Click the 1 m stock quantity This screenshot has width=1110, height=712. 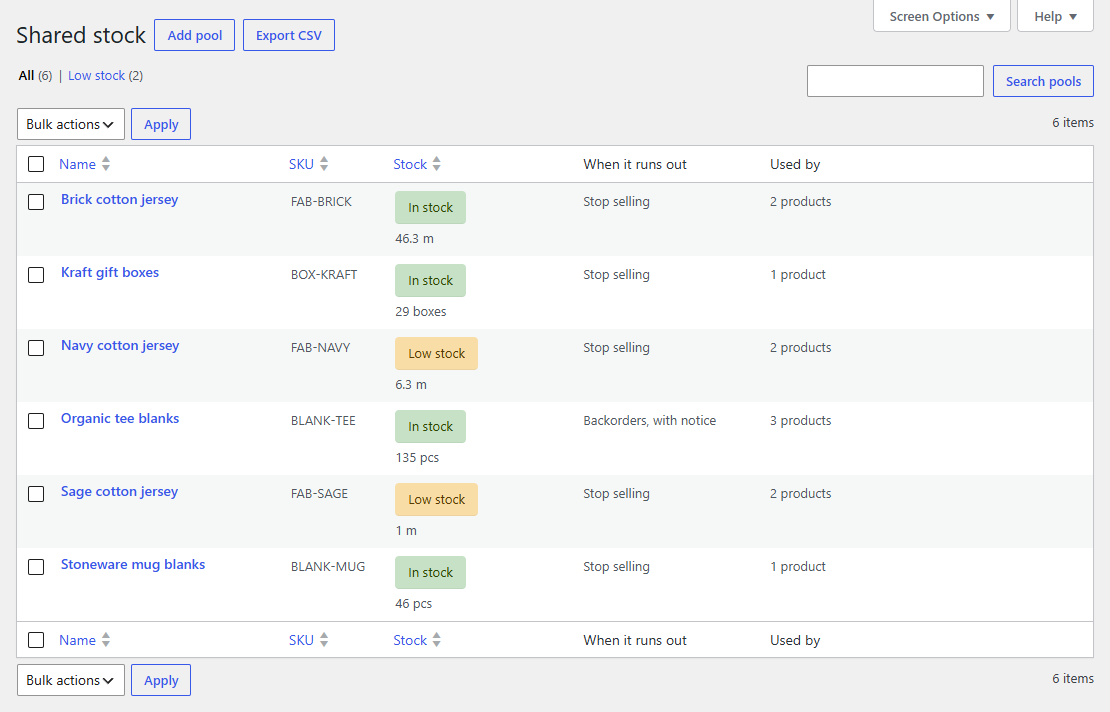(x=406, y=531)
